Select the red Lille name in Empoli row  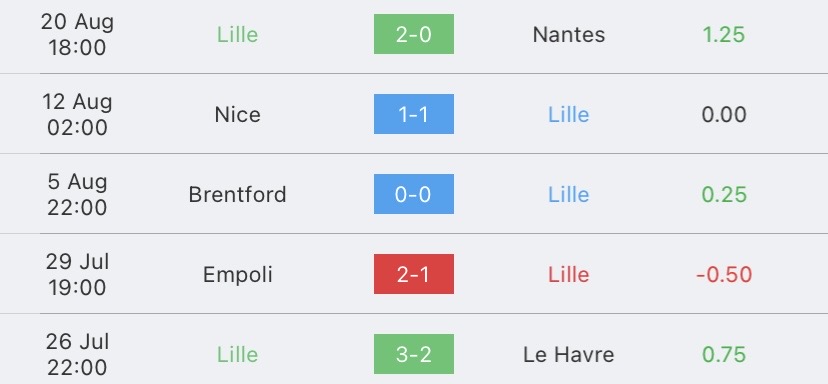pyautogui.click(x=569, y=274)
